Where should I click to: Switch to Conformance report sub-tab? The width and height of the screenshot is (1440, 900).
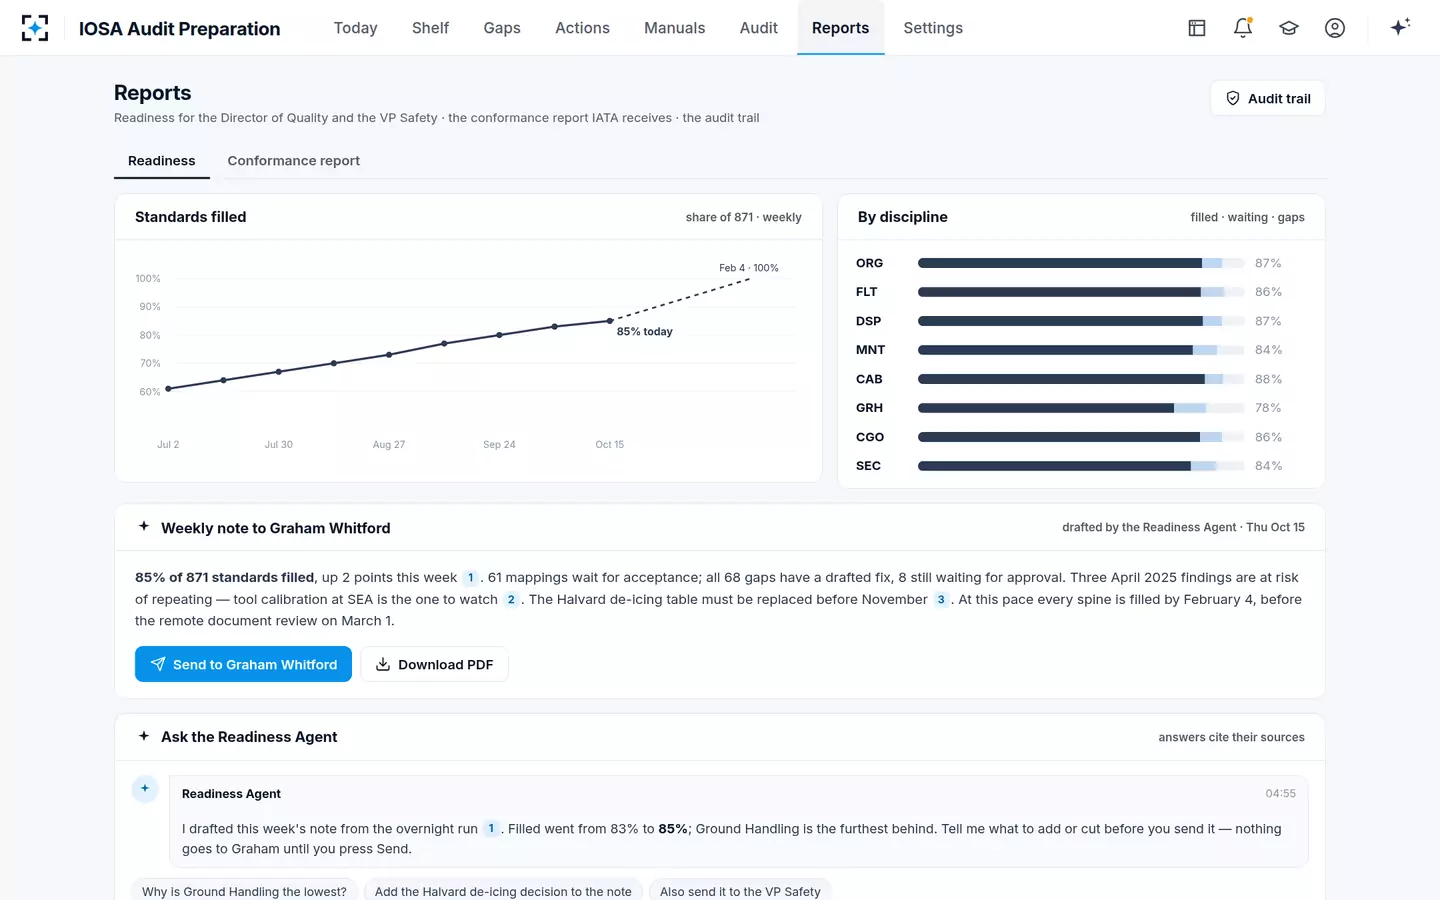[293, 161]
